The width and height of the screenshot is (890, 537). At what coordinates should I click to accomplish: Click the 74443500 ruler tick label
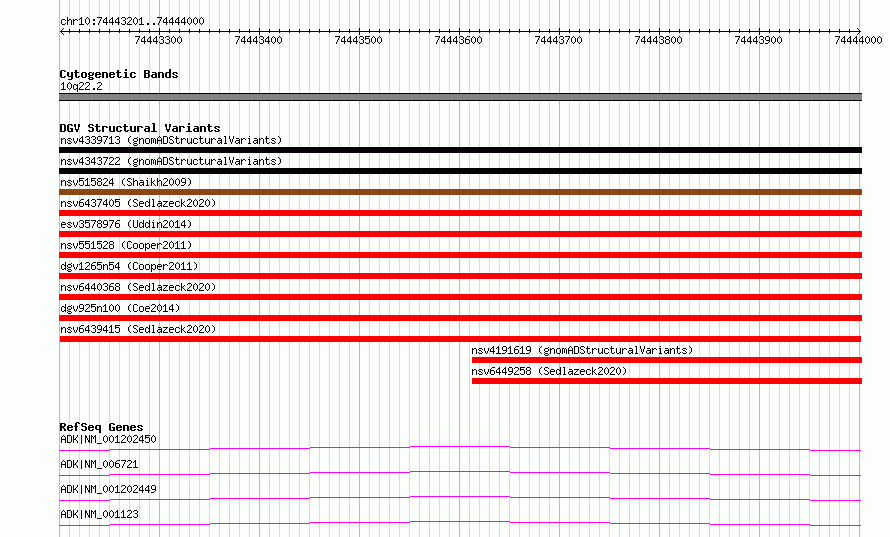point(358,40)
